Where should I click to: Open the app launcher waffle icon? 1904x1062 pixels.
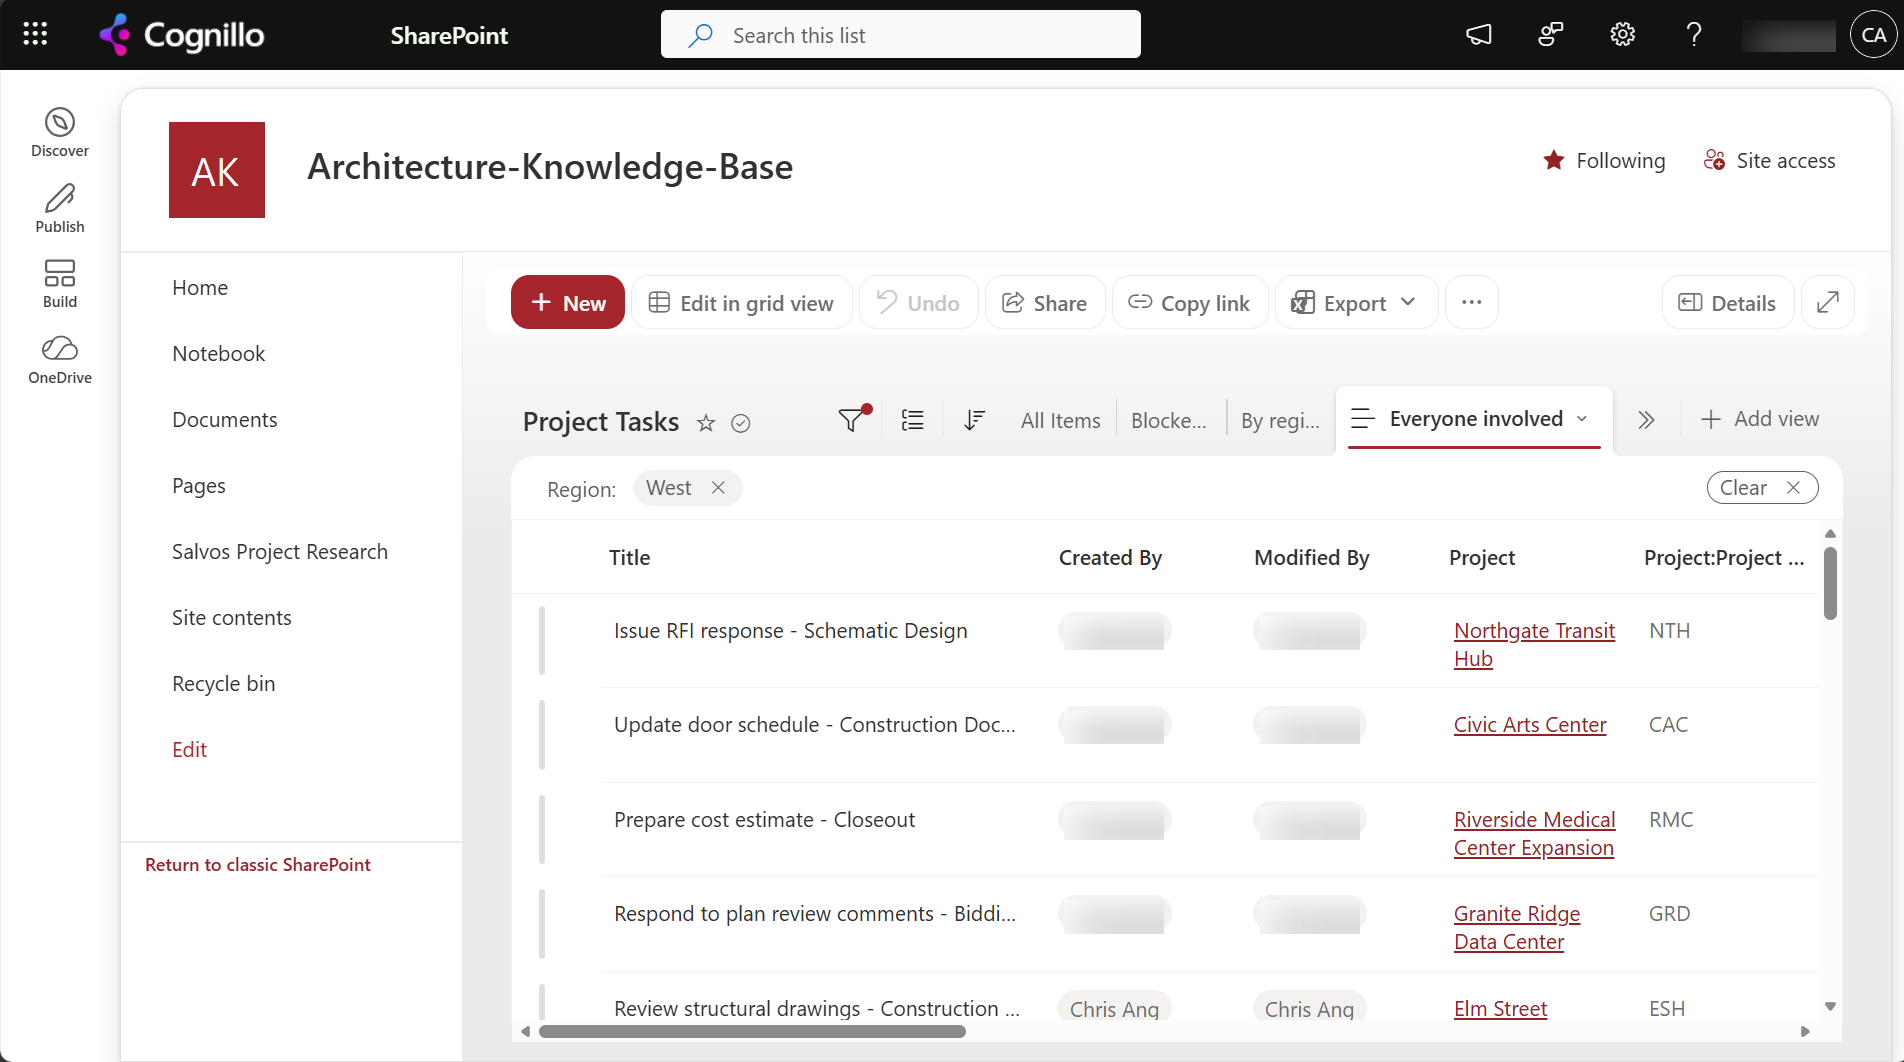point(35,35)
